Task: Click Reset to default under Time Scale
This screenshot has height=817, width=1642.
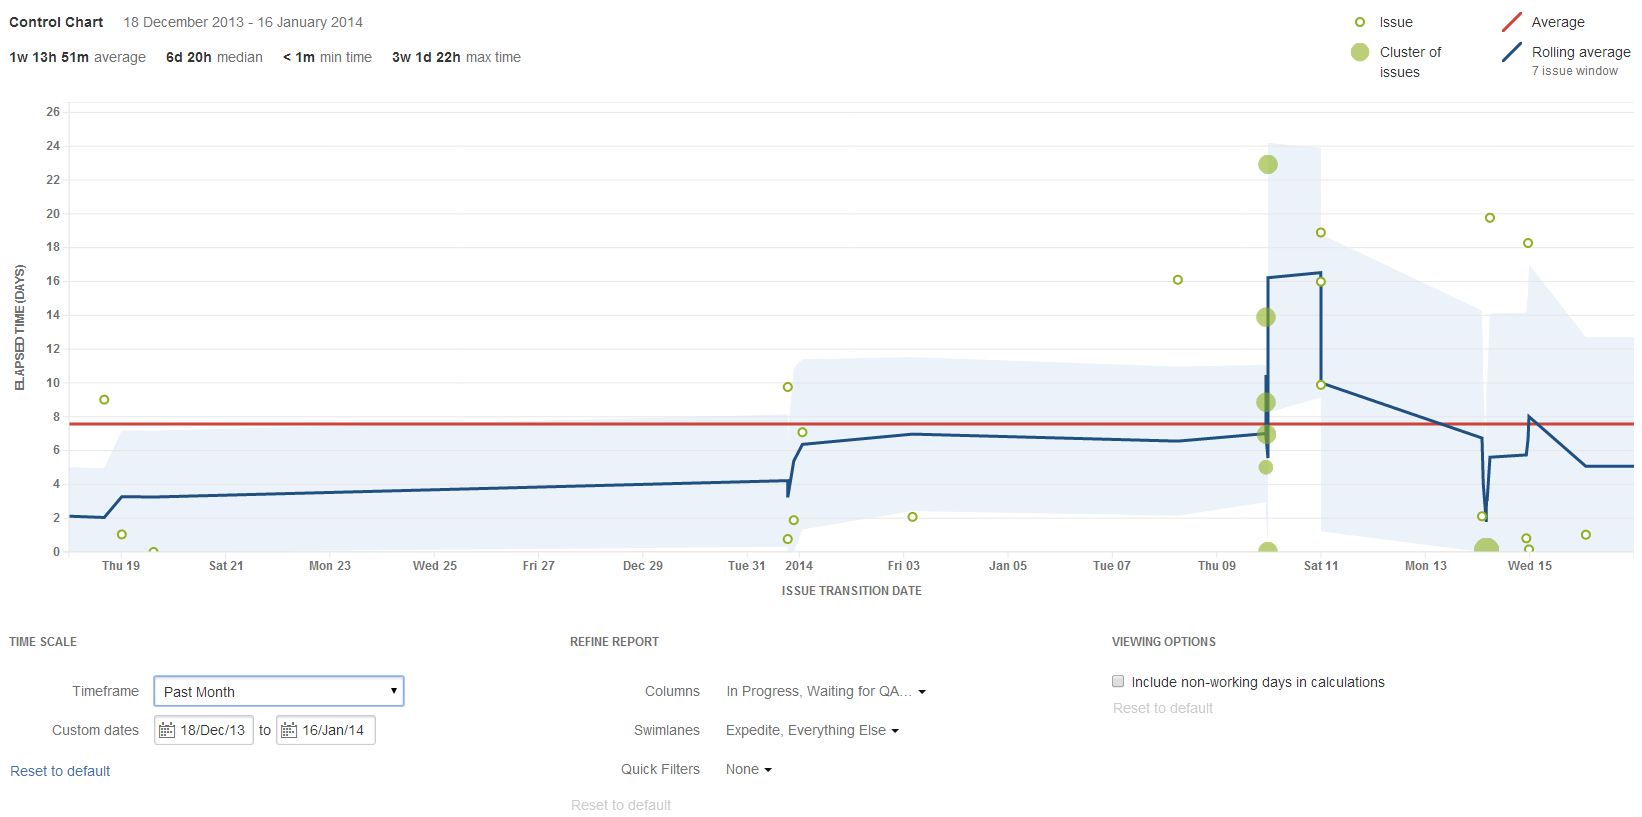Action: pos(60,771)
